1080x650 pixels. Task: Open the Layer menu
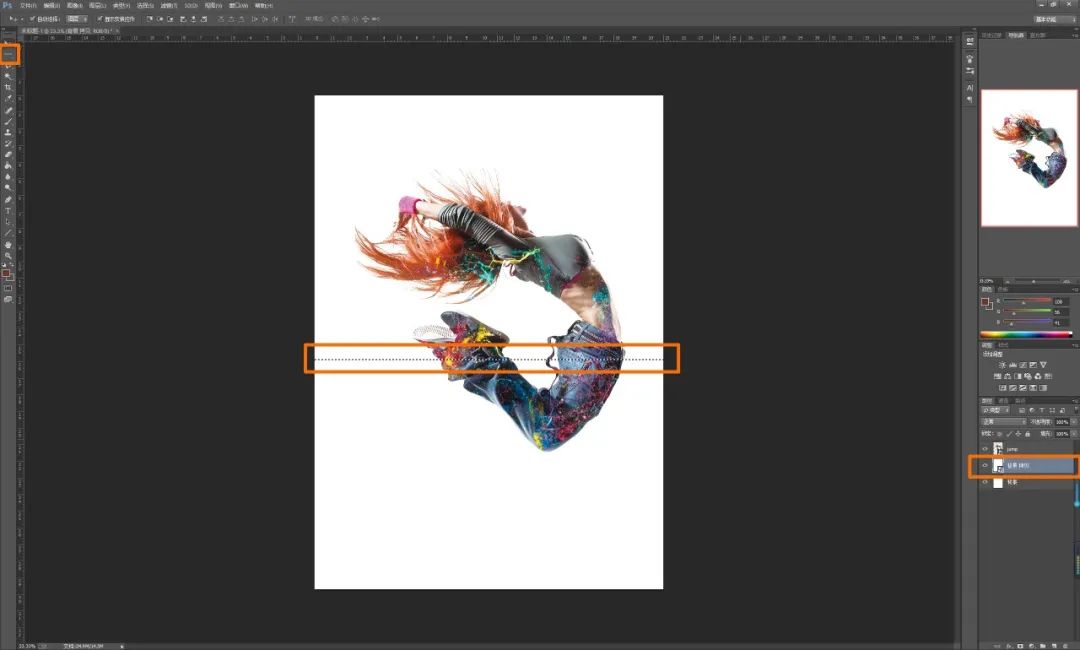(x=97, y=6)
